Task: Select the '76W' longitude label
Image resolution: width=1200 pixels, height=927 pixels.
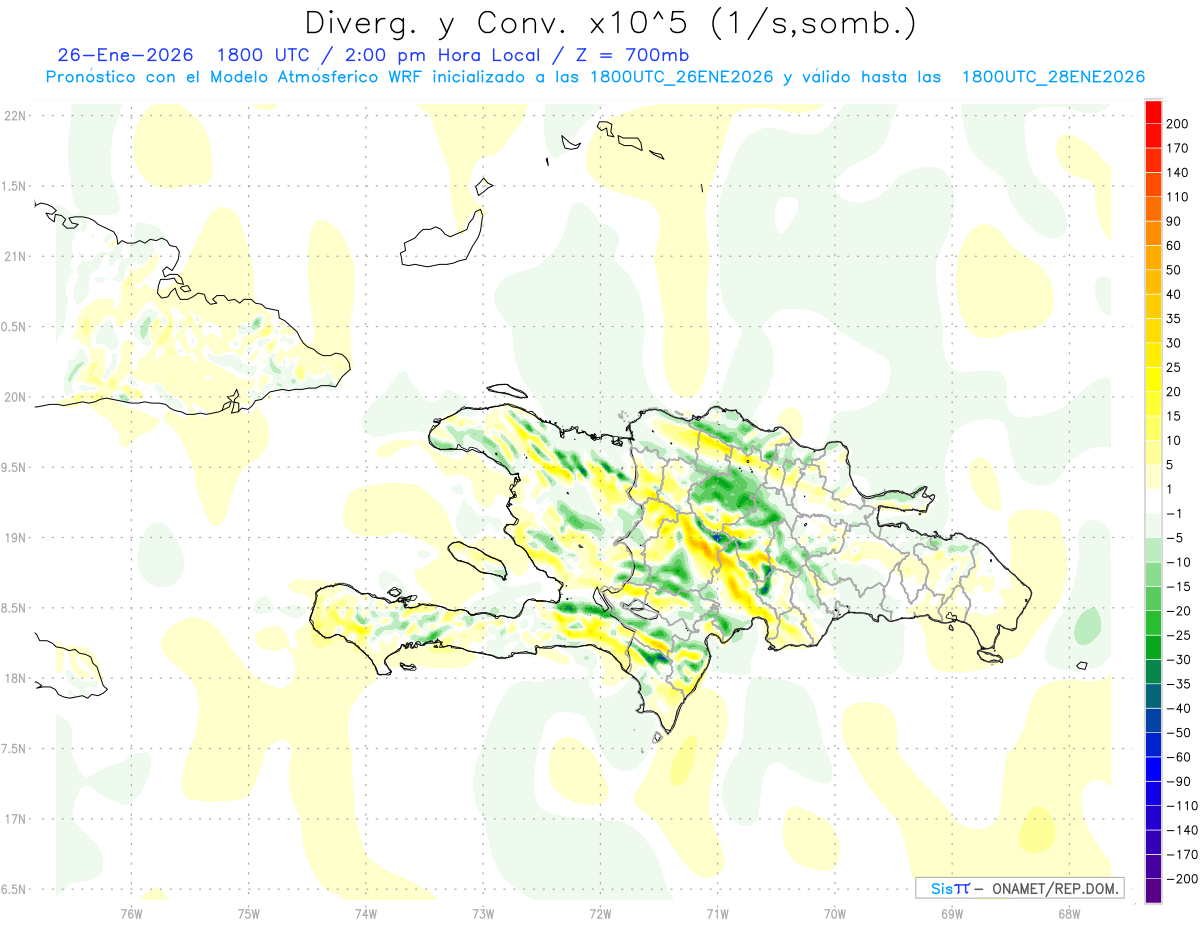Action: 131,913
